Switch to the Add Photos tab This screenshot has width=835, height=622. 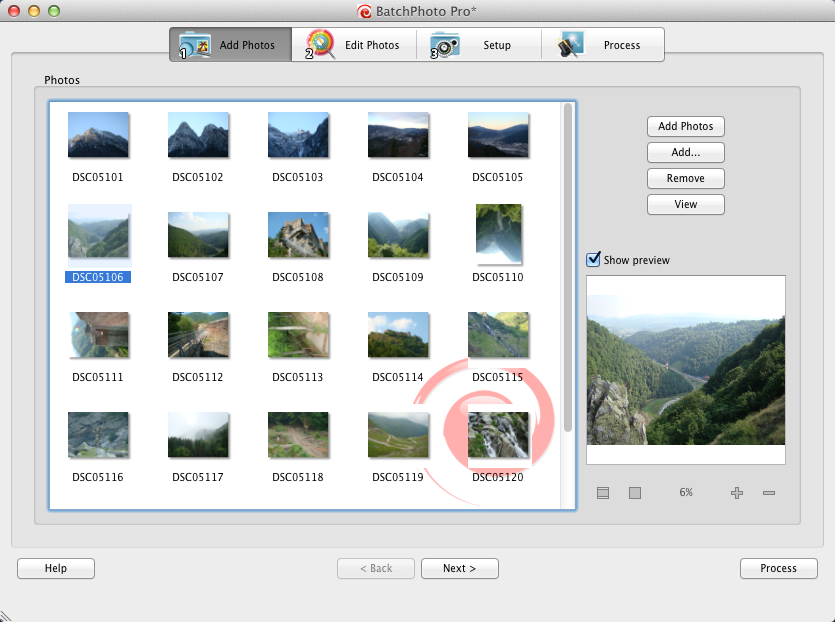pos(231,45)
